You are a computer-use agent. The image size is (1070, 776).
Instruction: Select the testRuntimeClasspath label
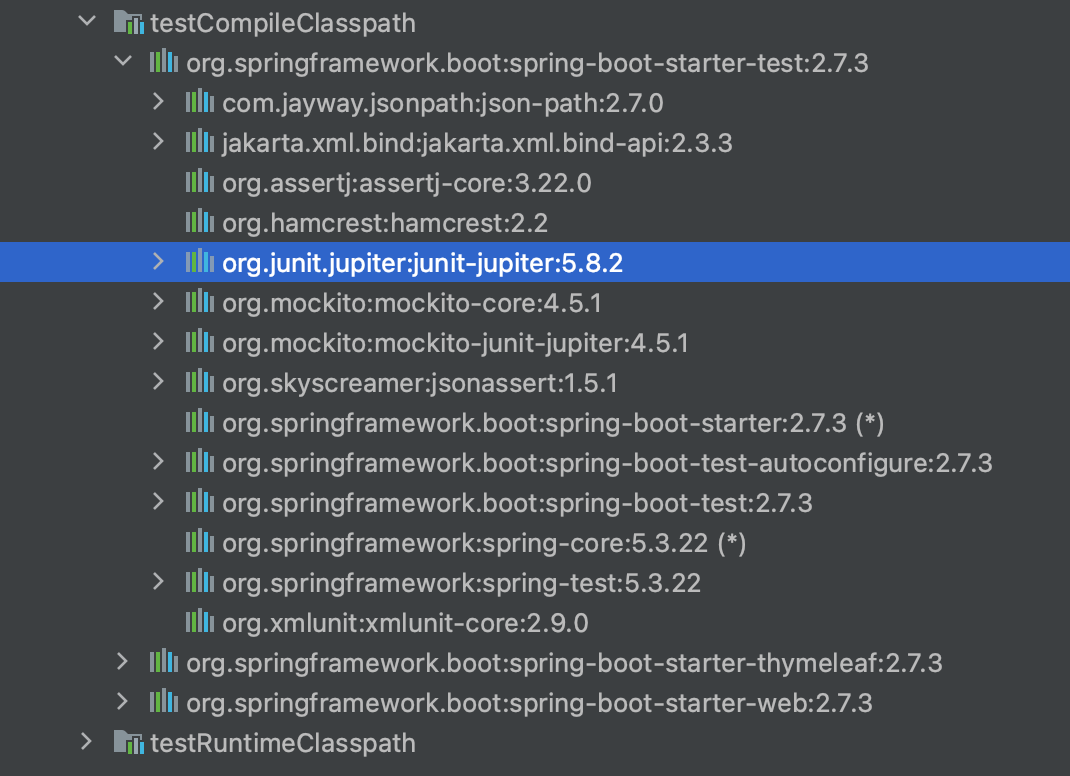[283, 743]
